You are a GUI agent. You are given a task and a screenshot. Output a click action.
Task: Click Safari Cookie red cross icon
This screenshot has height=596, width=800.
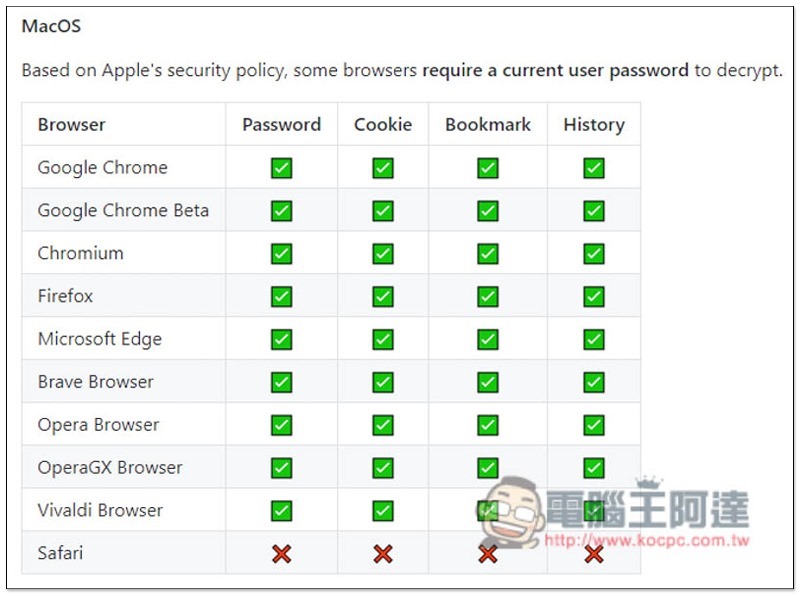[x=383, y=554]
